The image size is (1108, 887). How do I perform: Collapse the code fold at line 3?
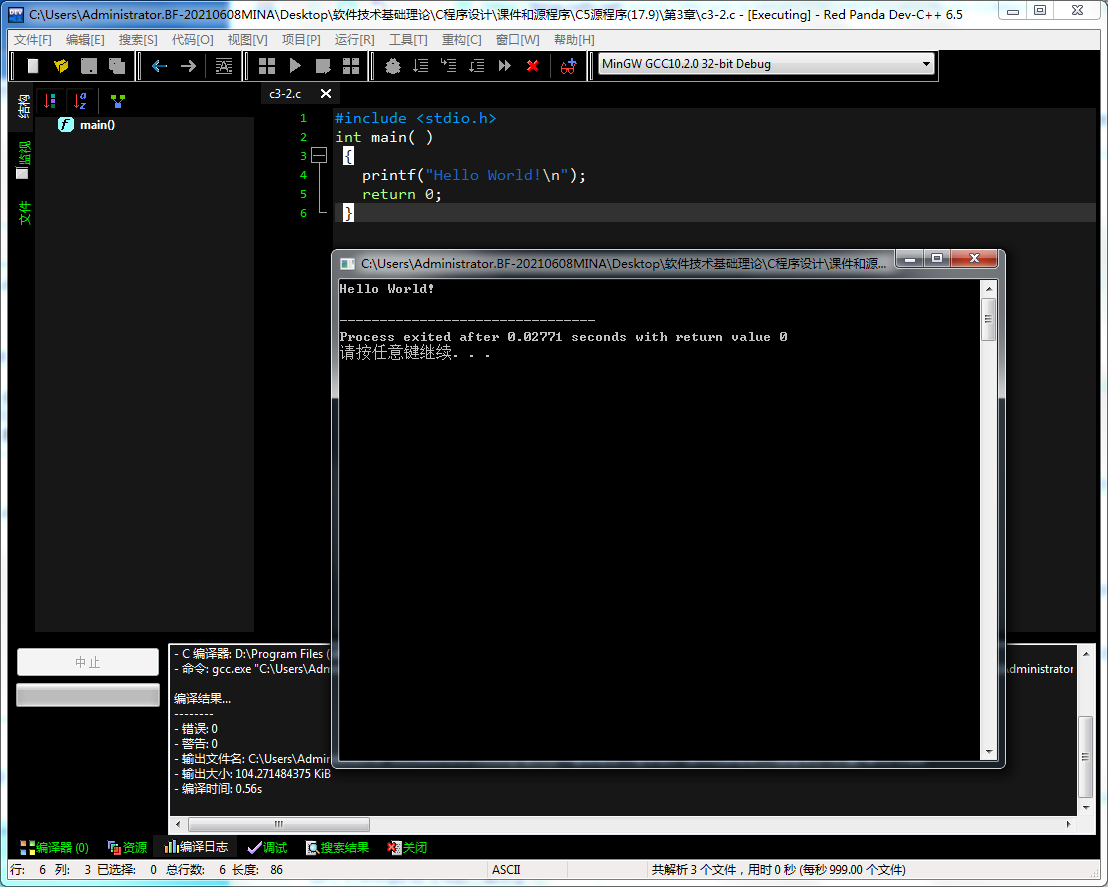tap(319, 155)
